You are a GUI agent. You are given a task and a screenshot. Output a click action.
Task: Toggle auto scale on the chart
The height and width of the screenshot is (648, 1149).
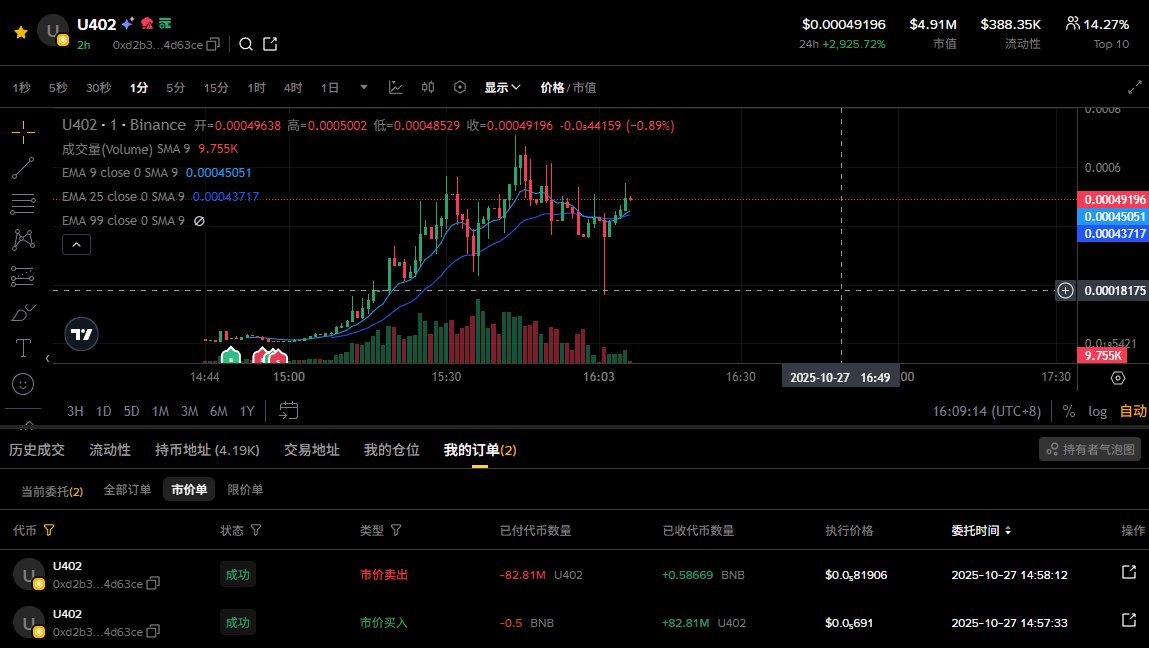click(x=1133, y=411)
